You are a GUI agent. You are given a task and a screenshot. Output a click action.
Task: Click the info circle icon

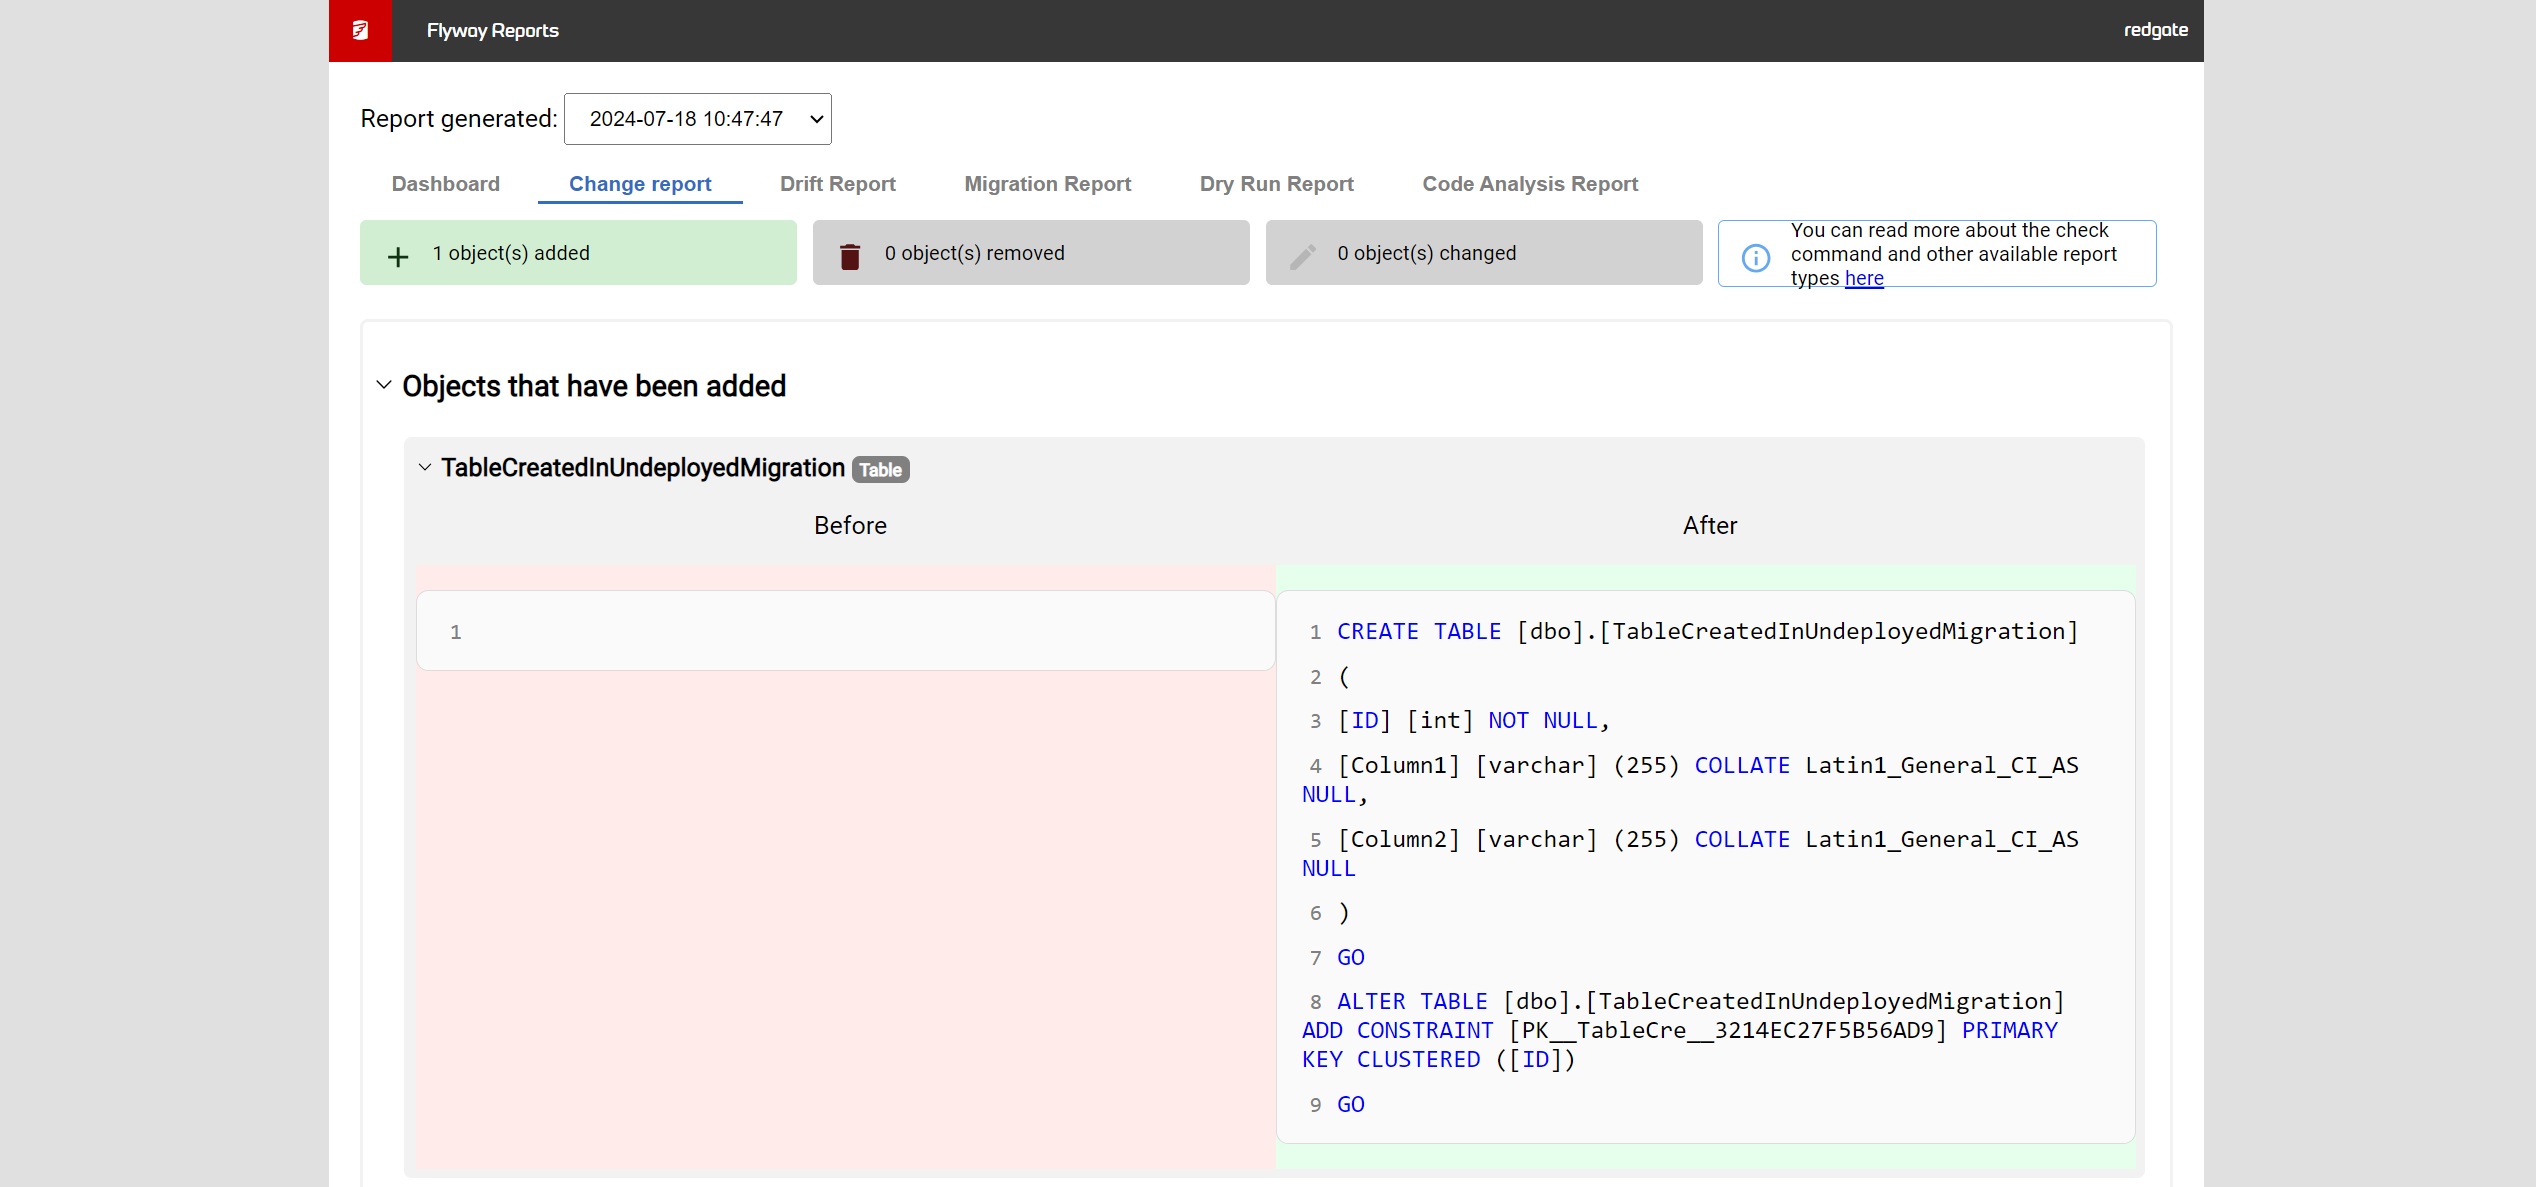(x=1755, y=257)
